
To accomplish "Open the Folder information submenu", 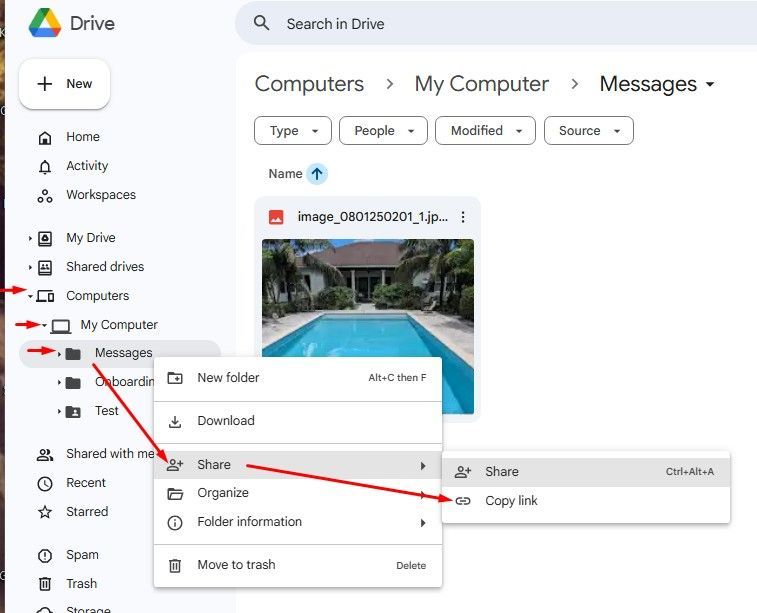I will [x=297, y=522].
